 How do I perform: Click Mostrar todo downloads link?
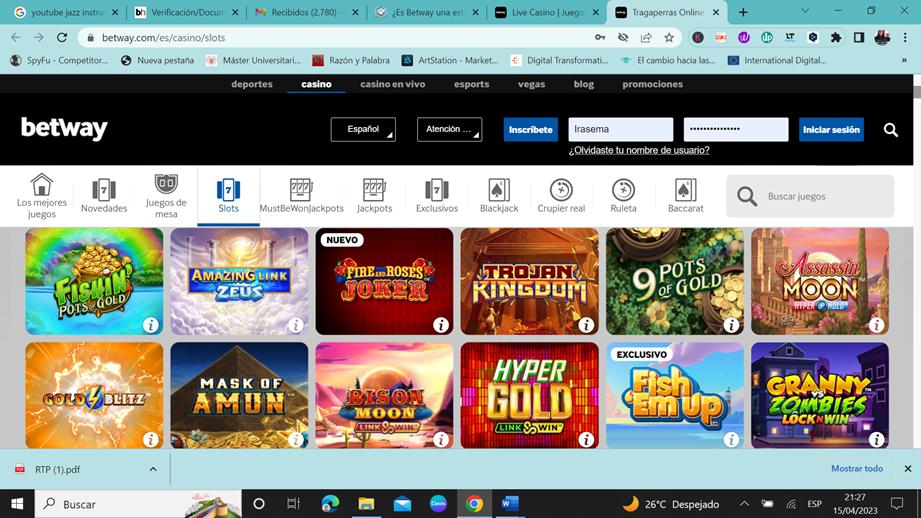tap(856, 469)
